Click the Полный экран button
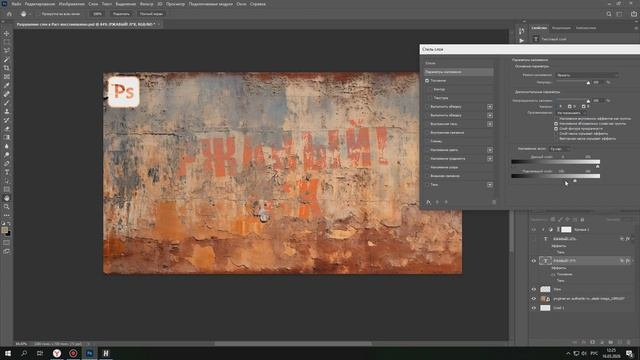 (x=151, y=14)
